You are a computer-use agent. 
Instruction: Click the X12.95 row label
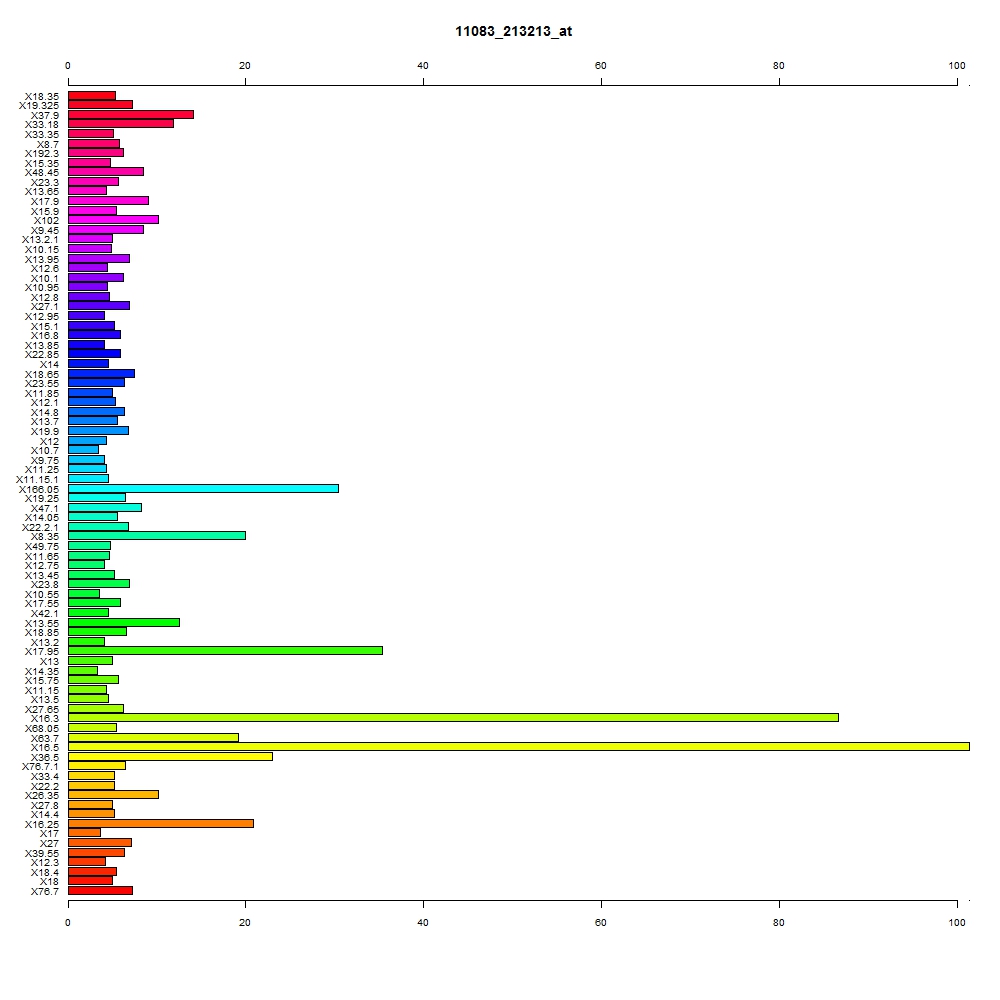(42, 316)
